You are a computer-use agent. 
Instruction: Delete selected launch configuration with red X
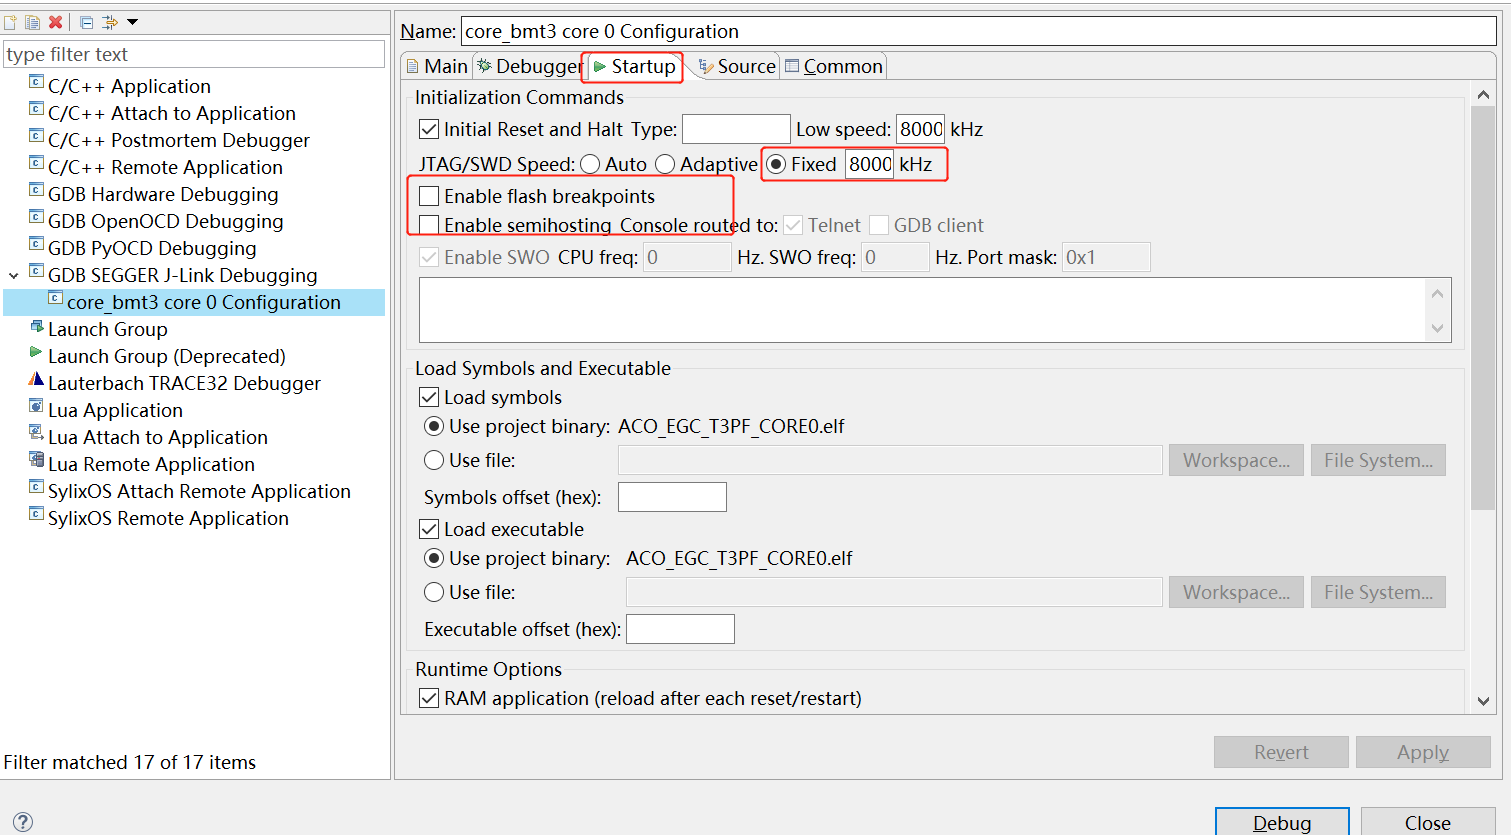pos(56,22)
